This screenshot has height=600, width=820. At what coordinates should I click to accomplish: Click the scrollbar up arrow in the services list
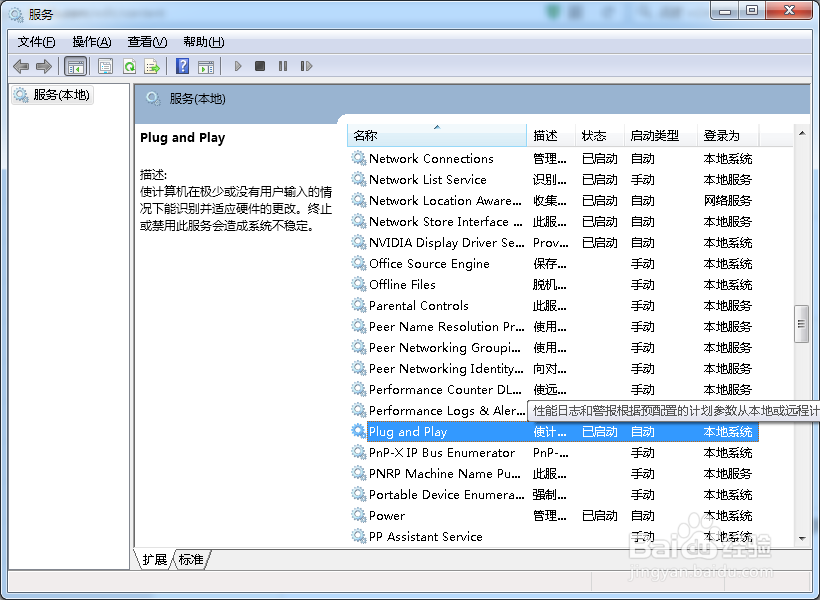pos(802,133)
